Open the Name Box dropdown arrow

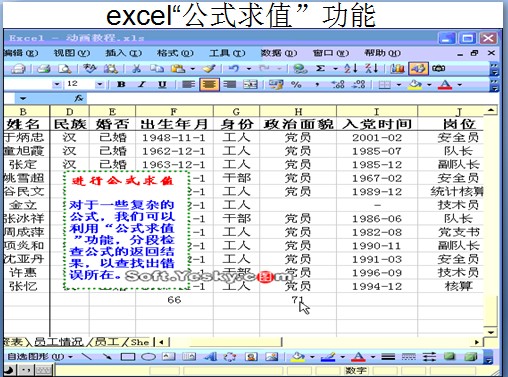pyautogui.click(x=23, y=98)
